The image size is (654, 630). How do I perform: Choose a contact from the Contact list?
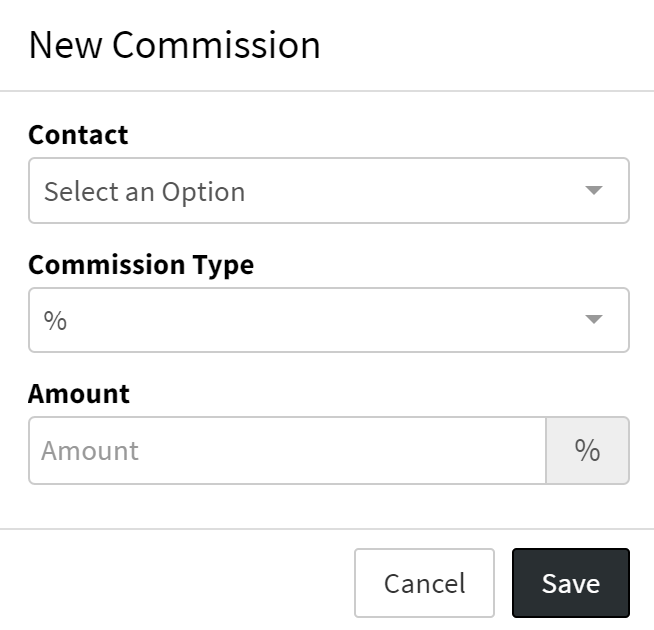point(328,190)
